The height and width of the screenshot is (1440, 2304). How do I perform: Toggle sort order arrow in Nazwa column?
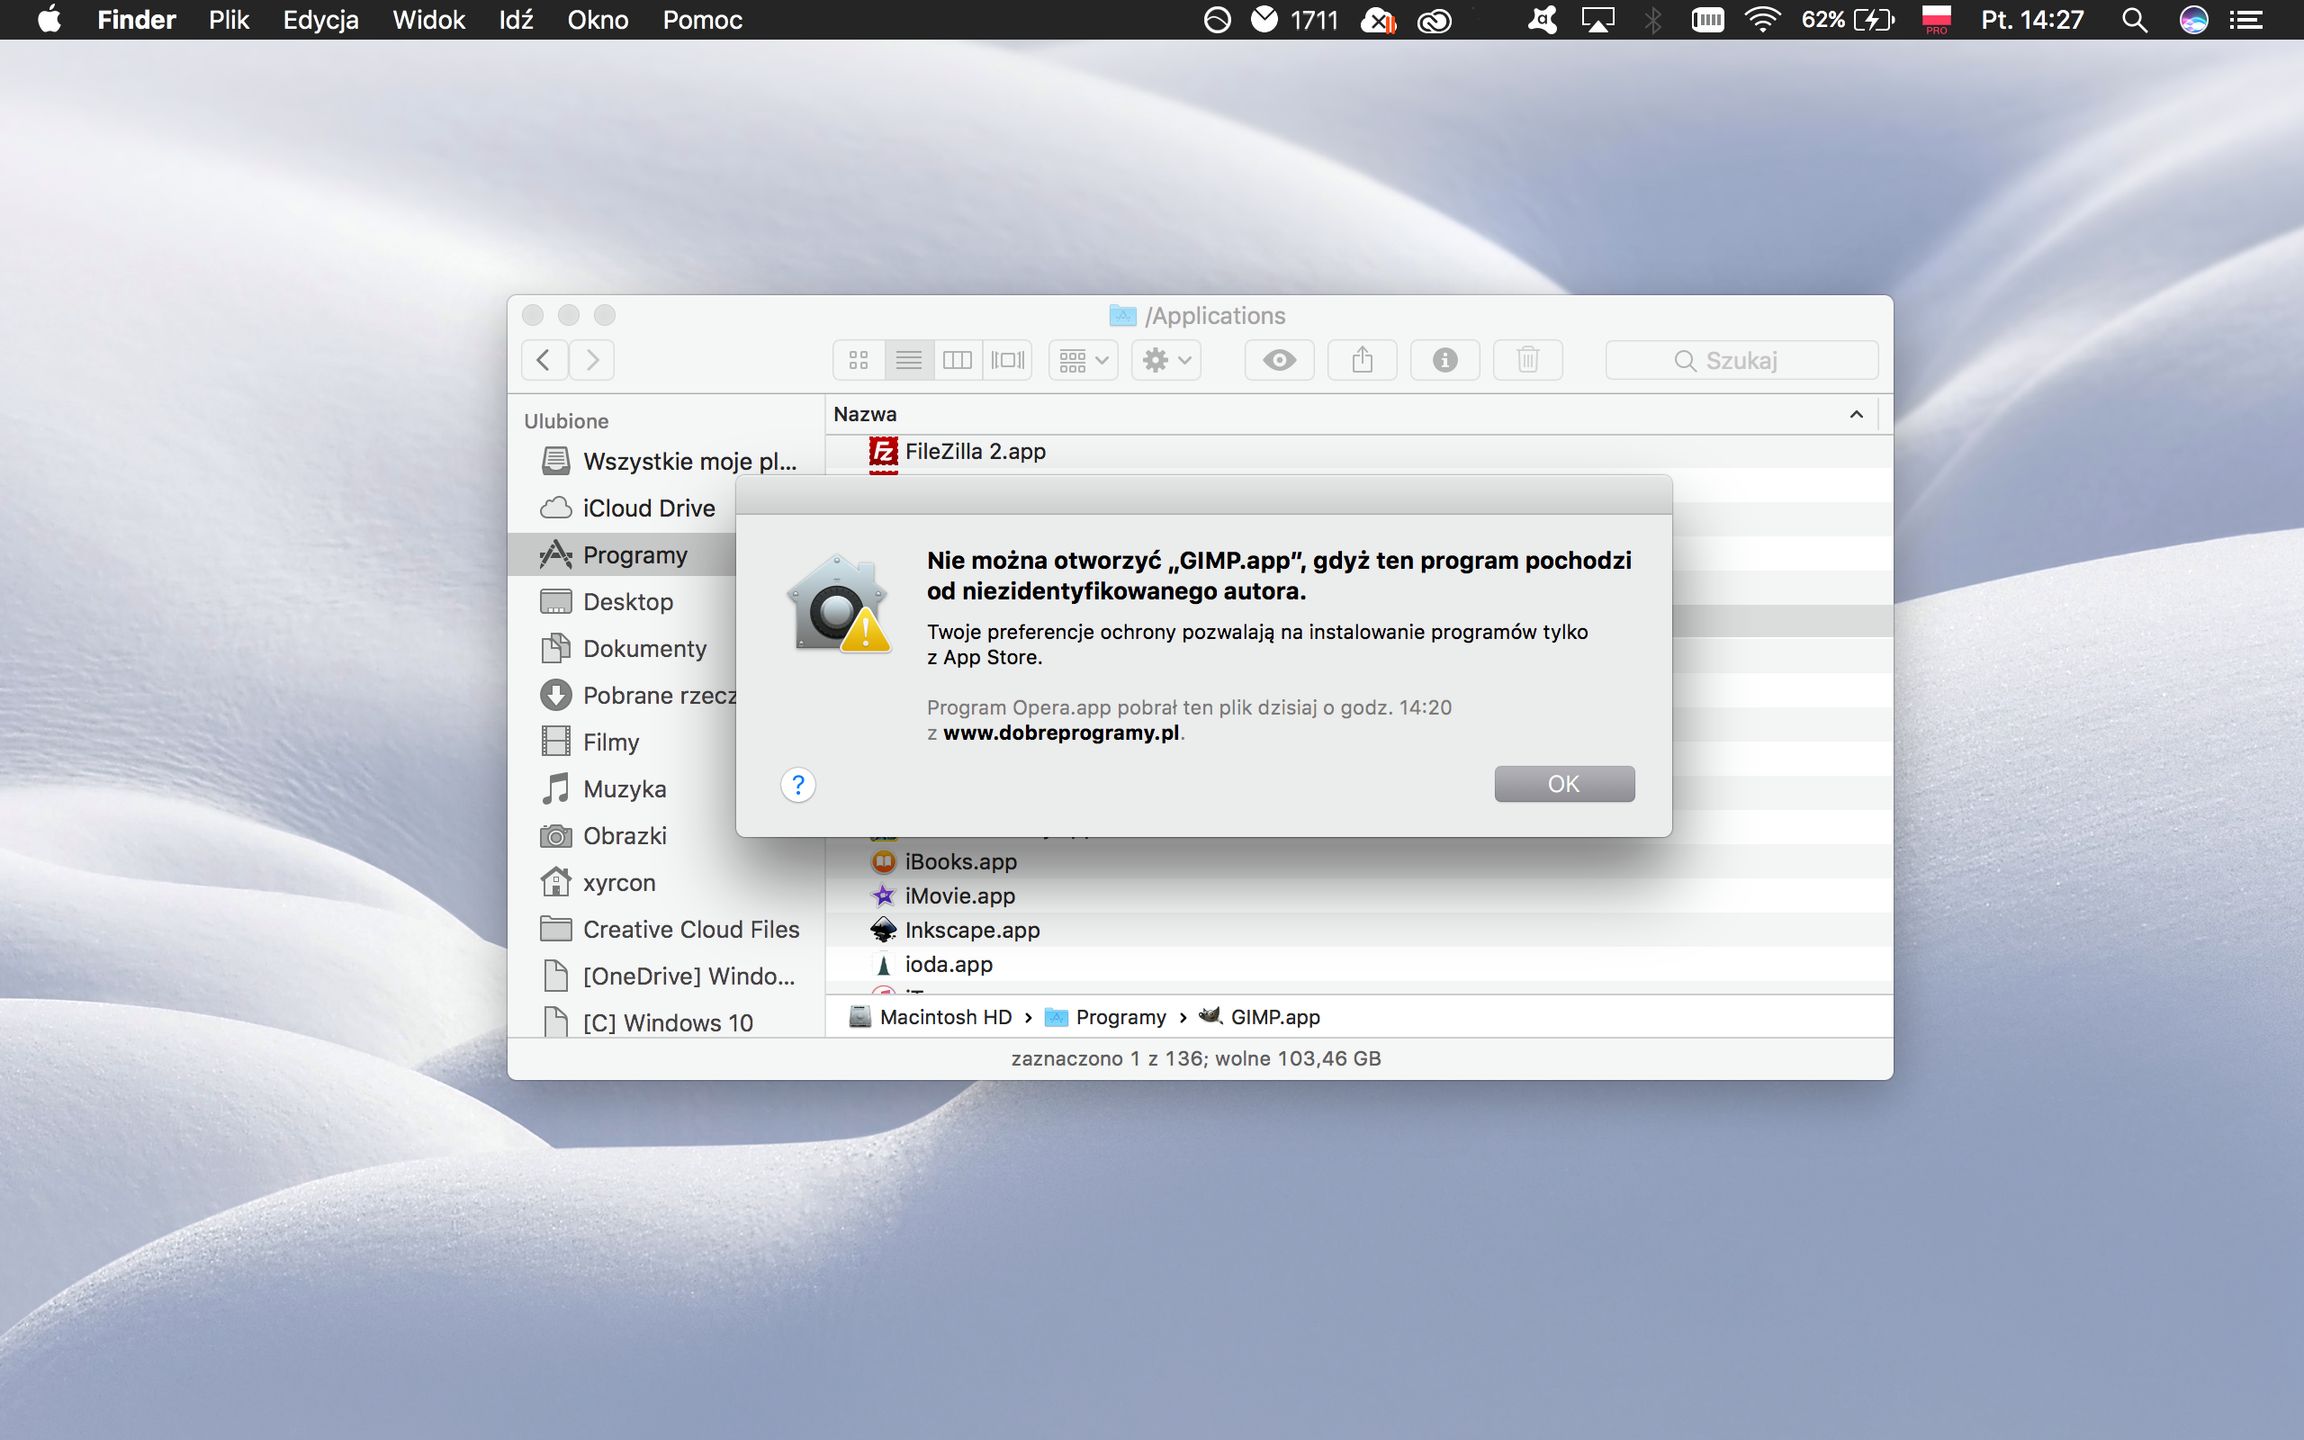[1856, 414]
